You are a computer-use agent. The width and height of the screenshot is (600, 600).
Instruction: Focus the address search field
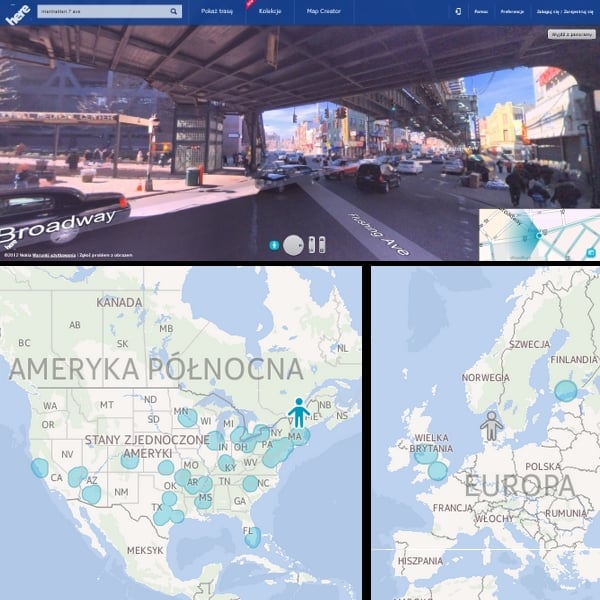click(109, 11)
